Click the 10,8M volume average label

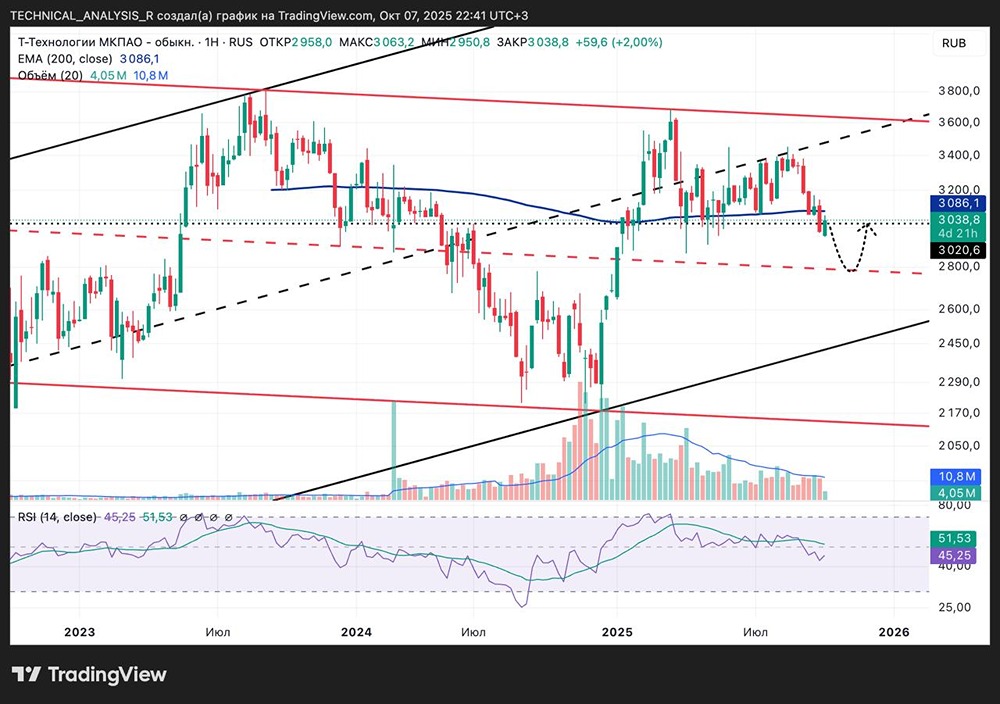(957, 477)
